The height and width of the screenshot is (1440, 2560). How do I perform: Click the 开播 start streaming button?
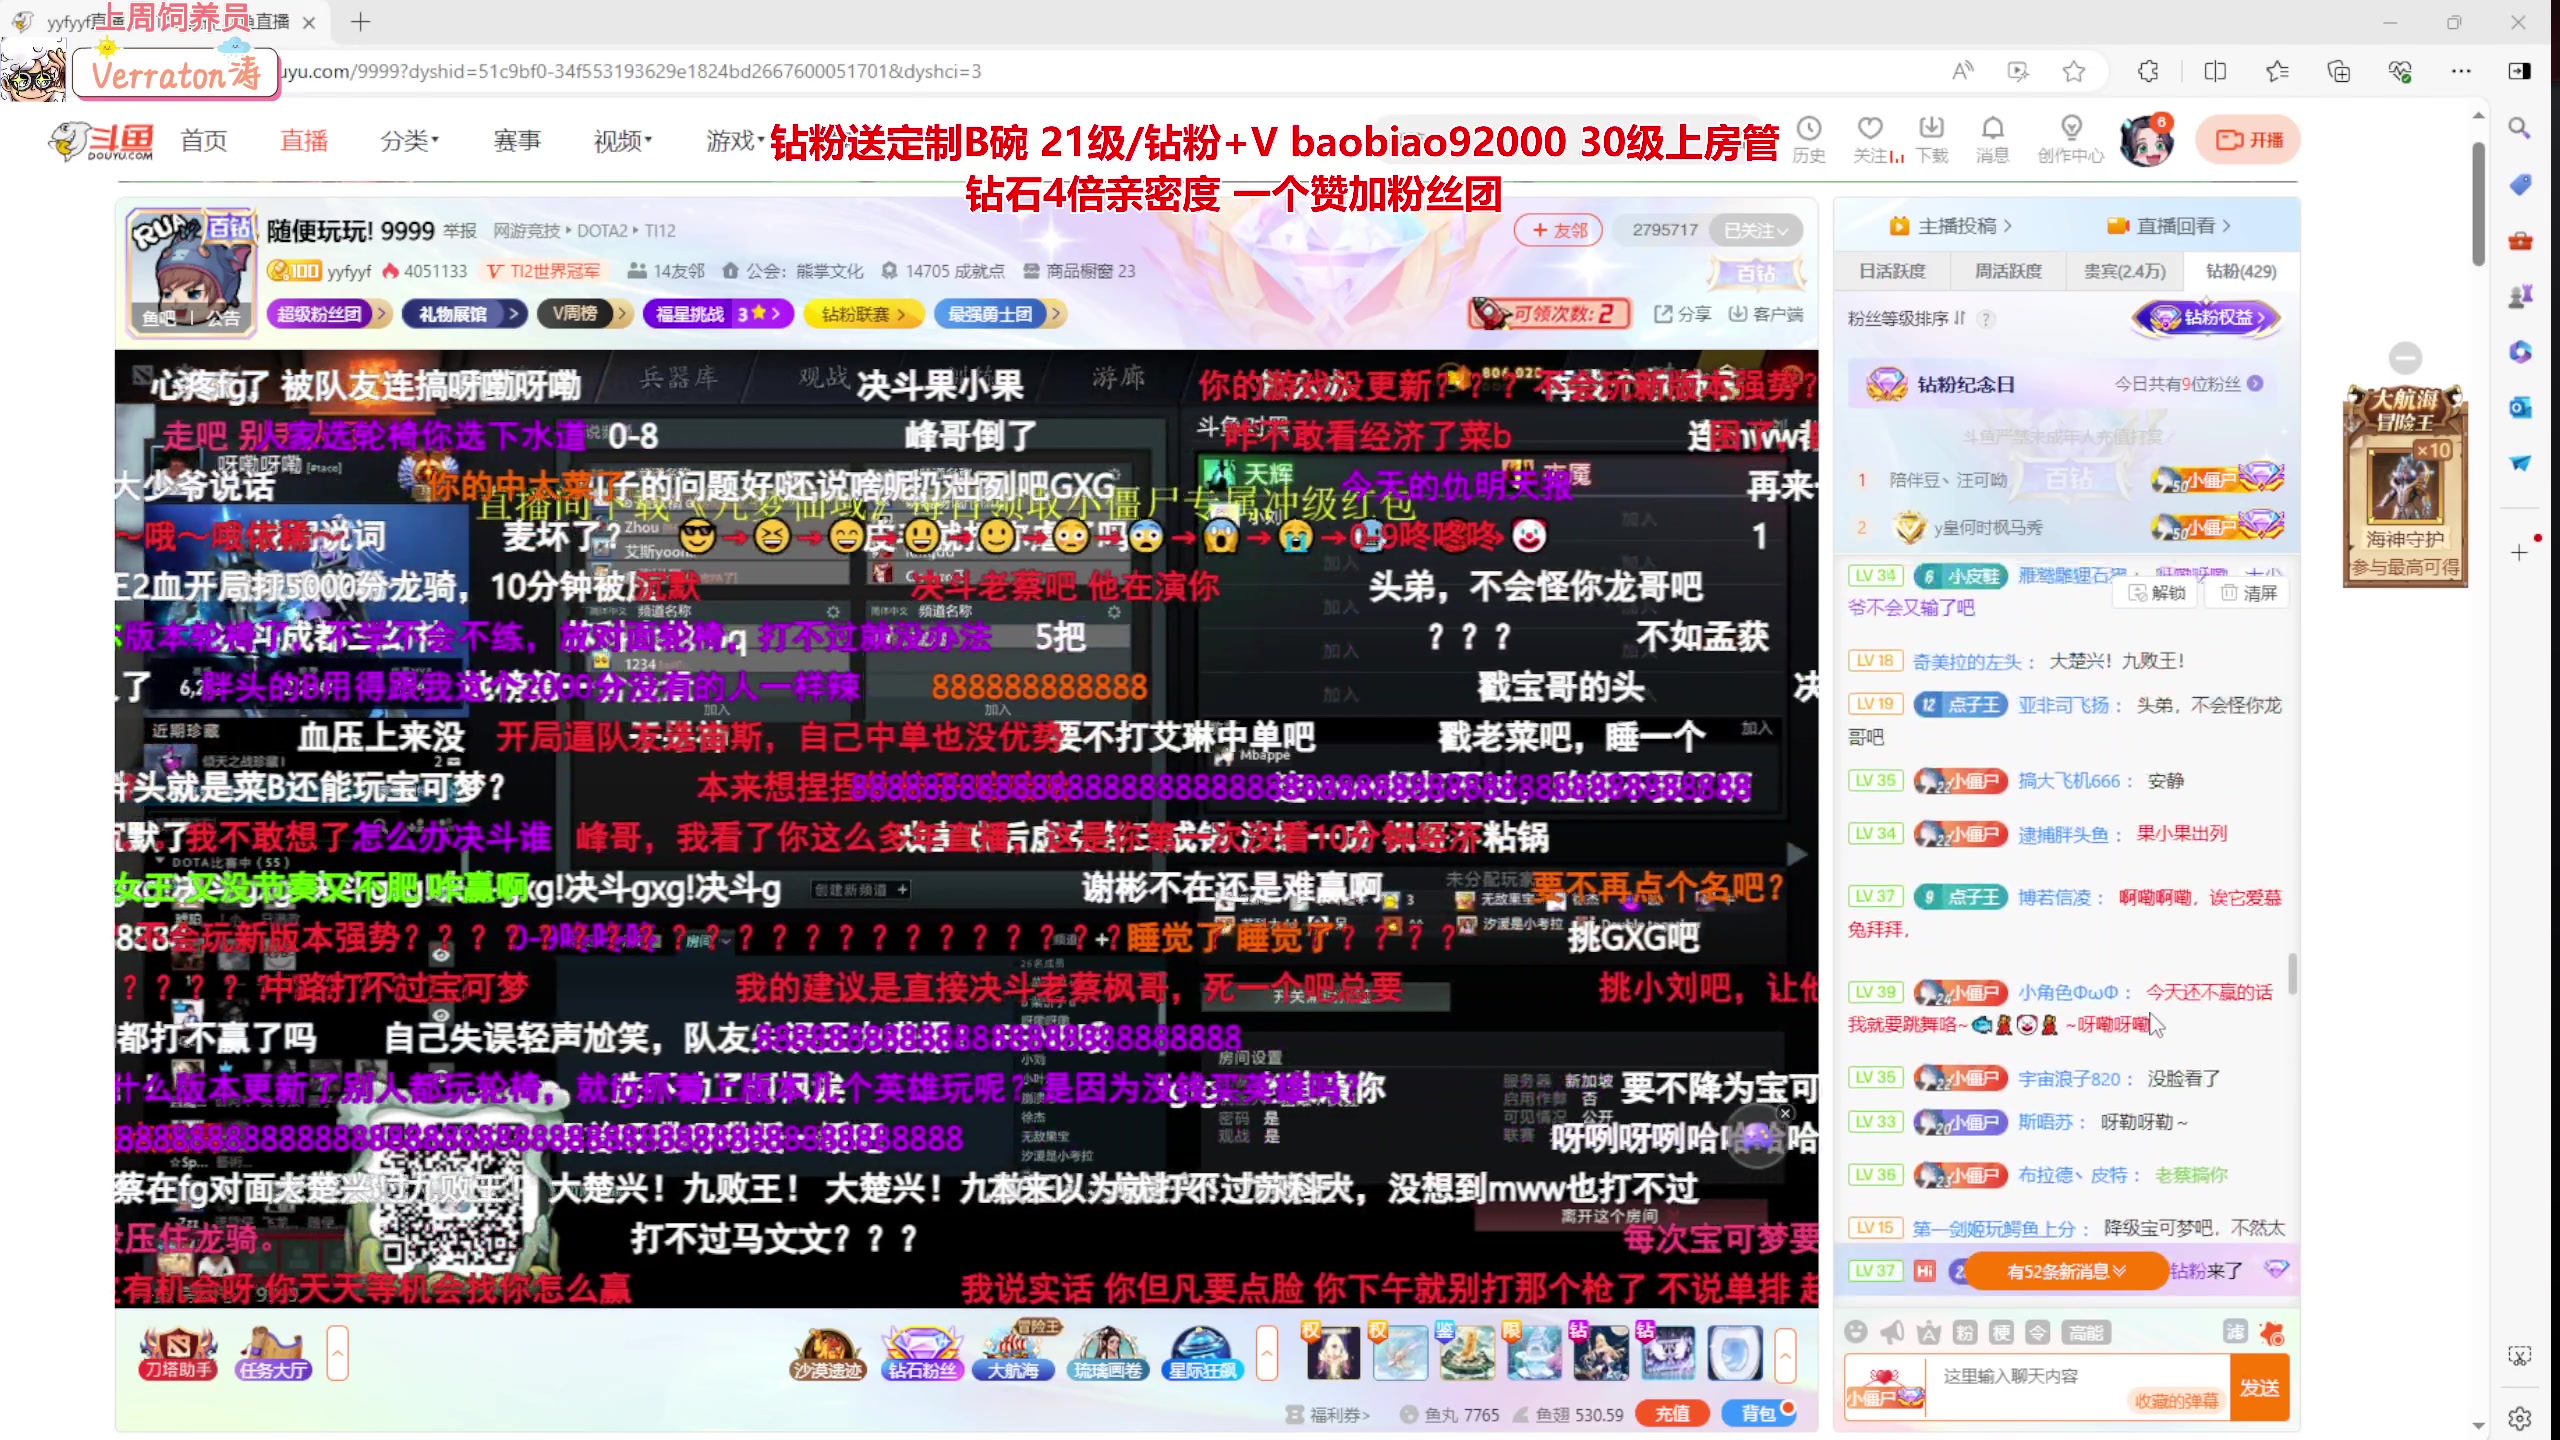pyautogui.click(x=2248, y=140)
